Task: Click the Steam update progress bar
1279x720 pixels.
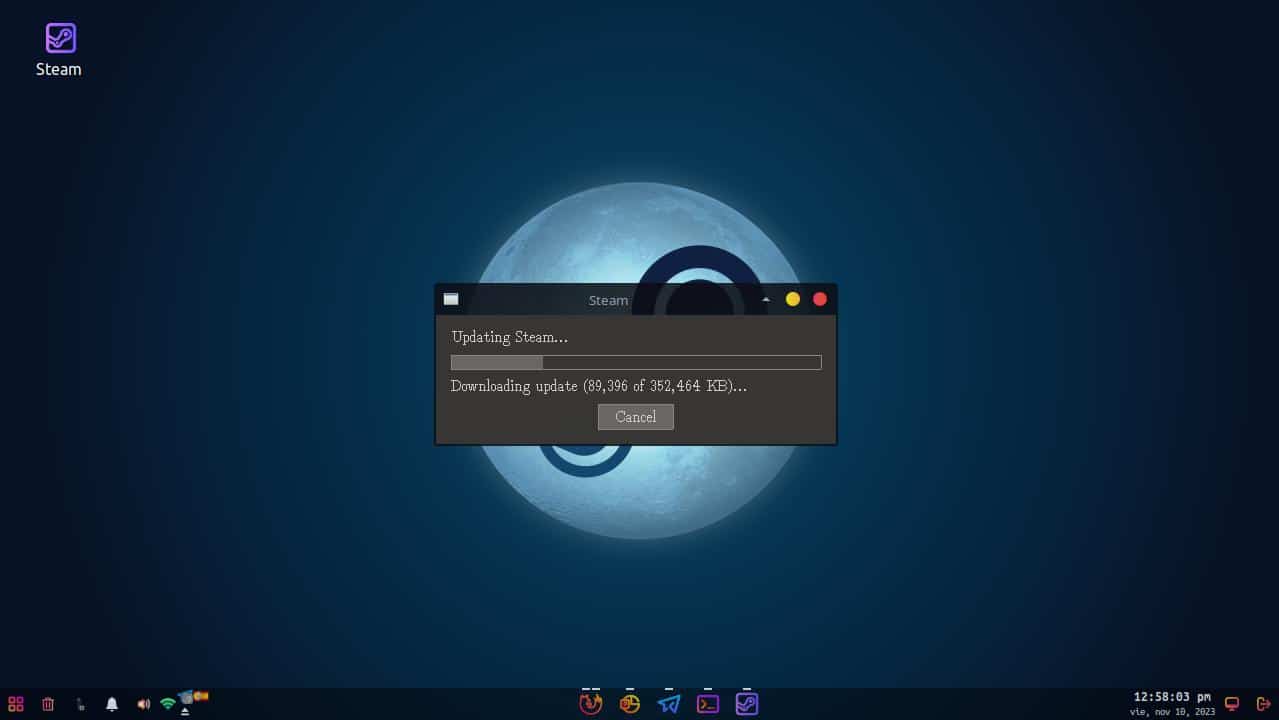Action: [x=635, y=362]
